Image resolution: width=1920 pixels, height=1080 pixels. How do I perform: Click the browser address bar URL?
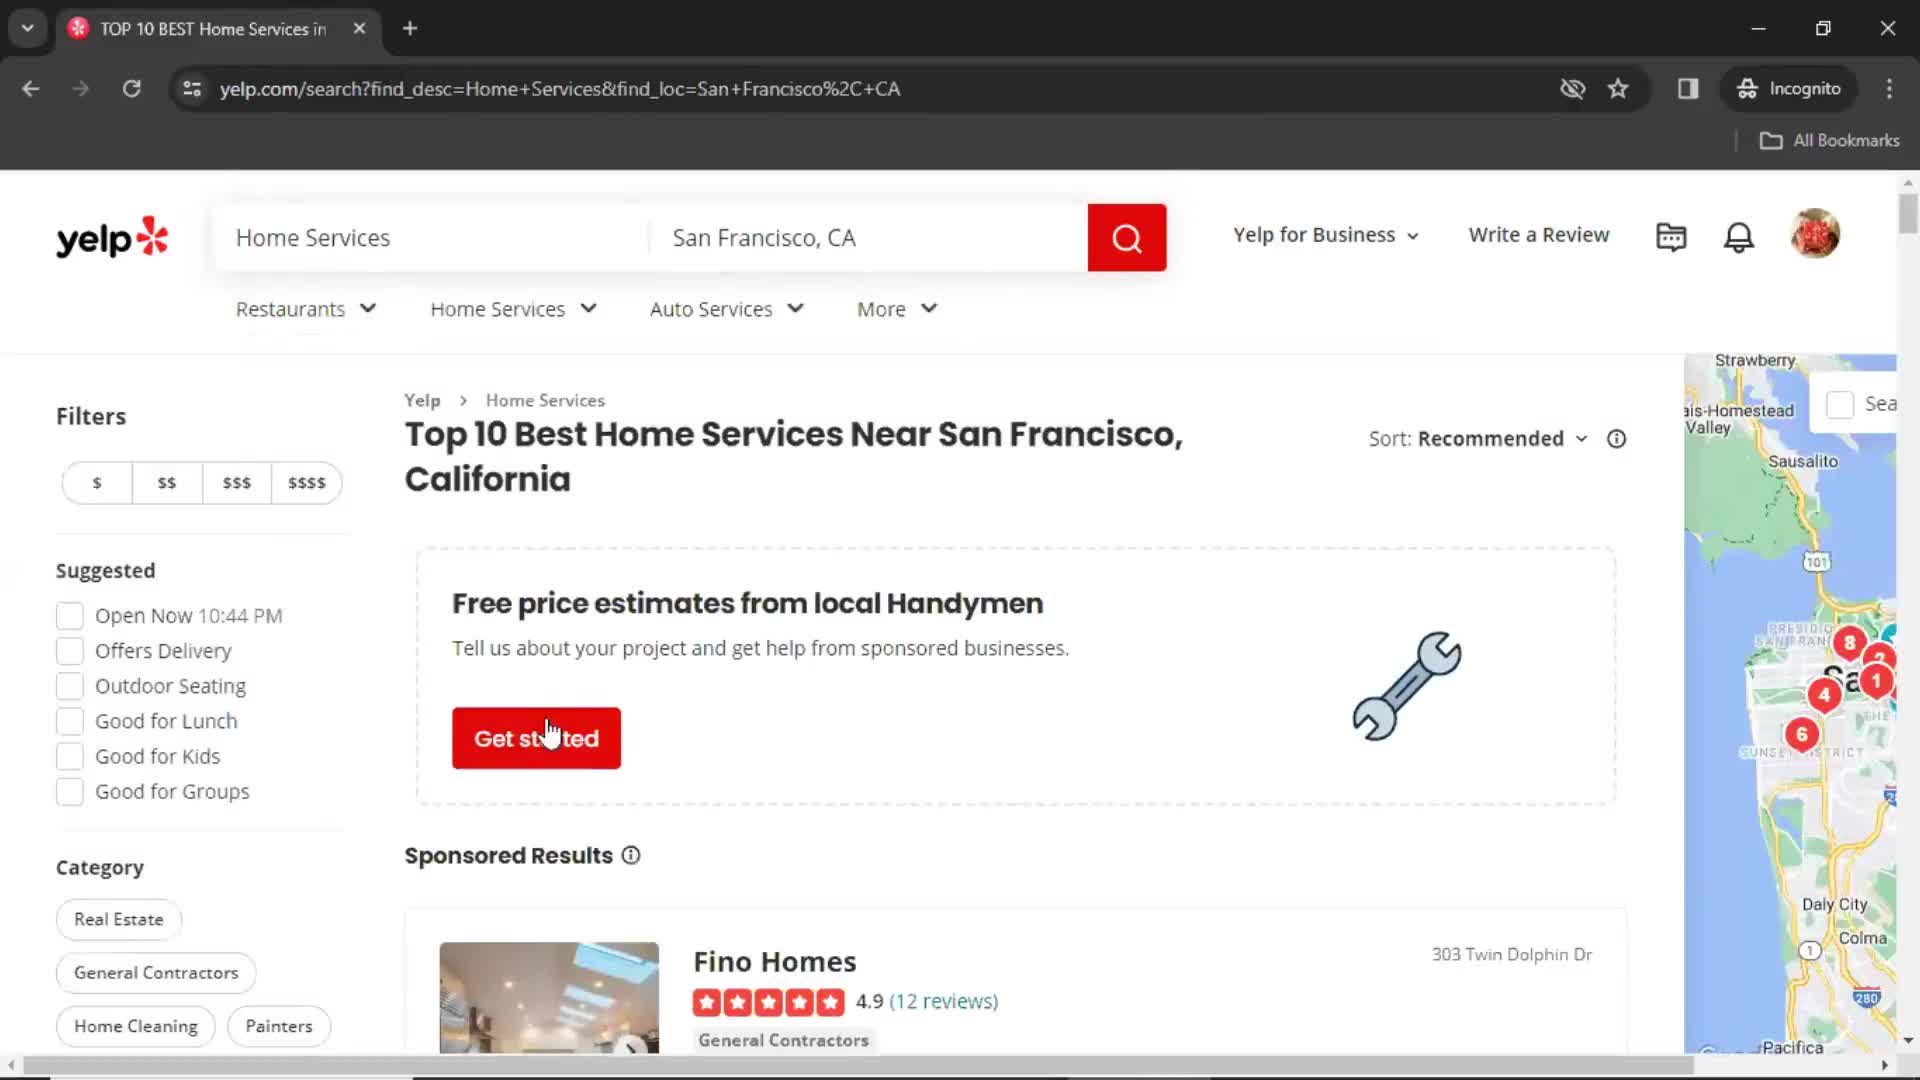[x=560, y=89]
